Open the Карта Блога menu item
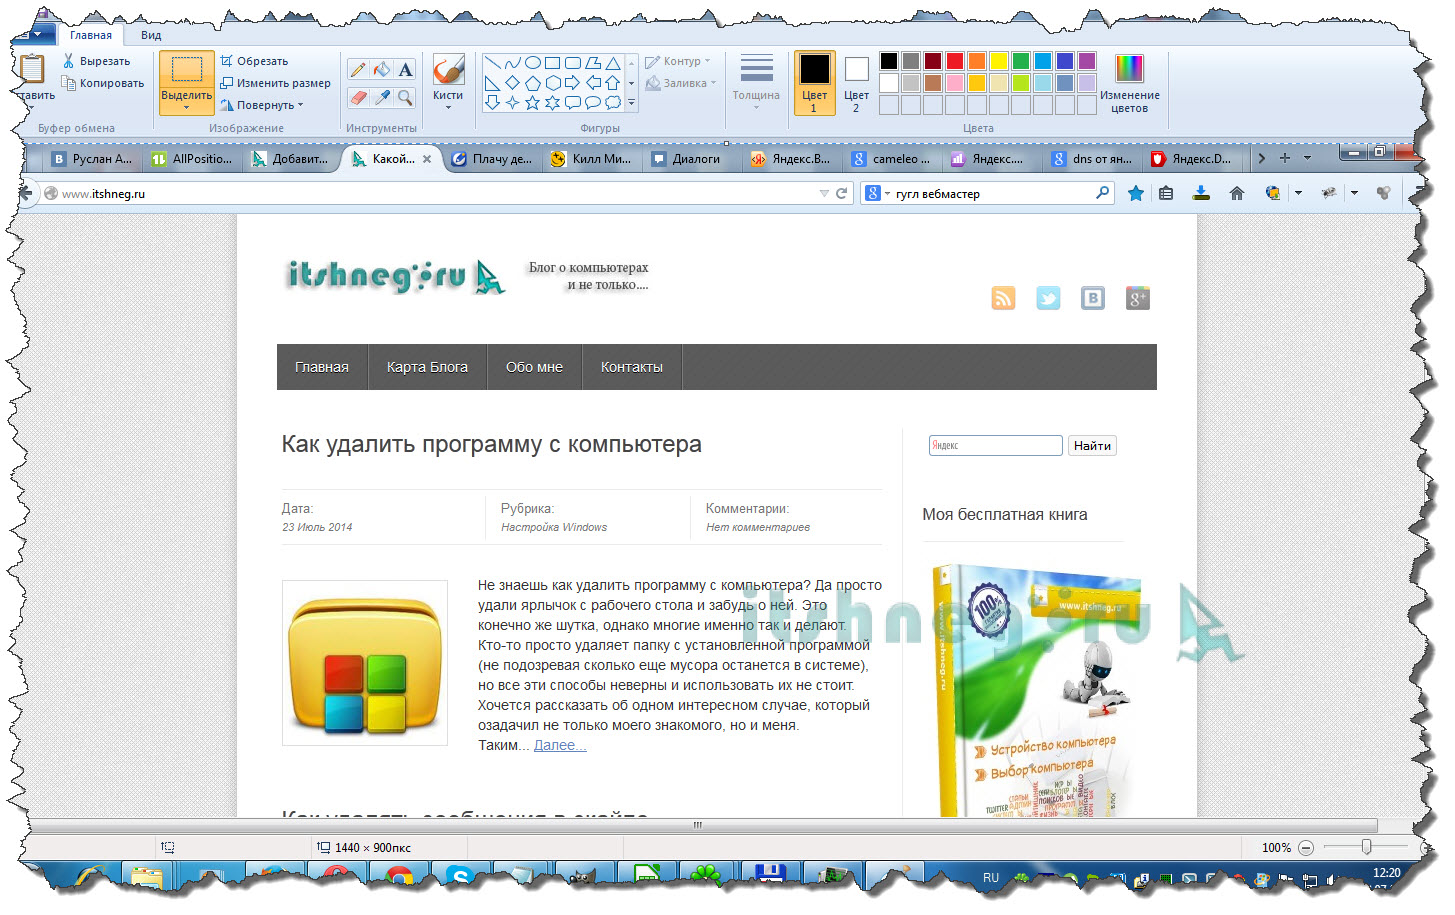Image resolution: width=1455 pixels, height=915 pixels. 427,367
